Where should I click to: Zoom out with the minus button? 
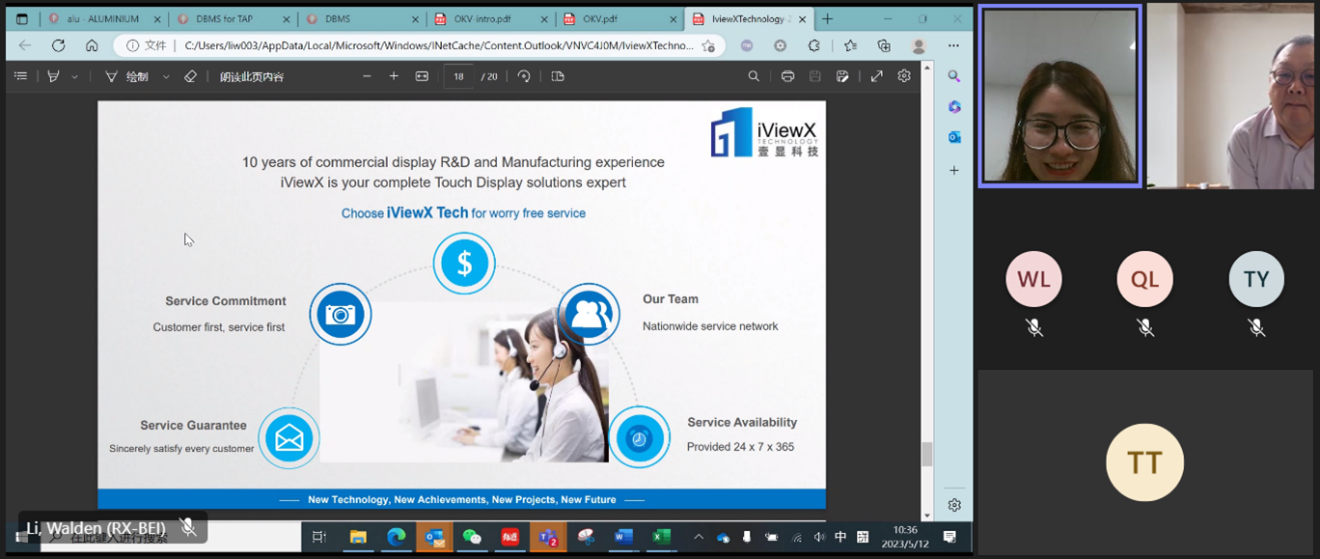pos(367,76)
